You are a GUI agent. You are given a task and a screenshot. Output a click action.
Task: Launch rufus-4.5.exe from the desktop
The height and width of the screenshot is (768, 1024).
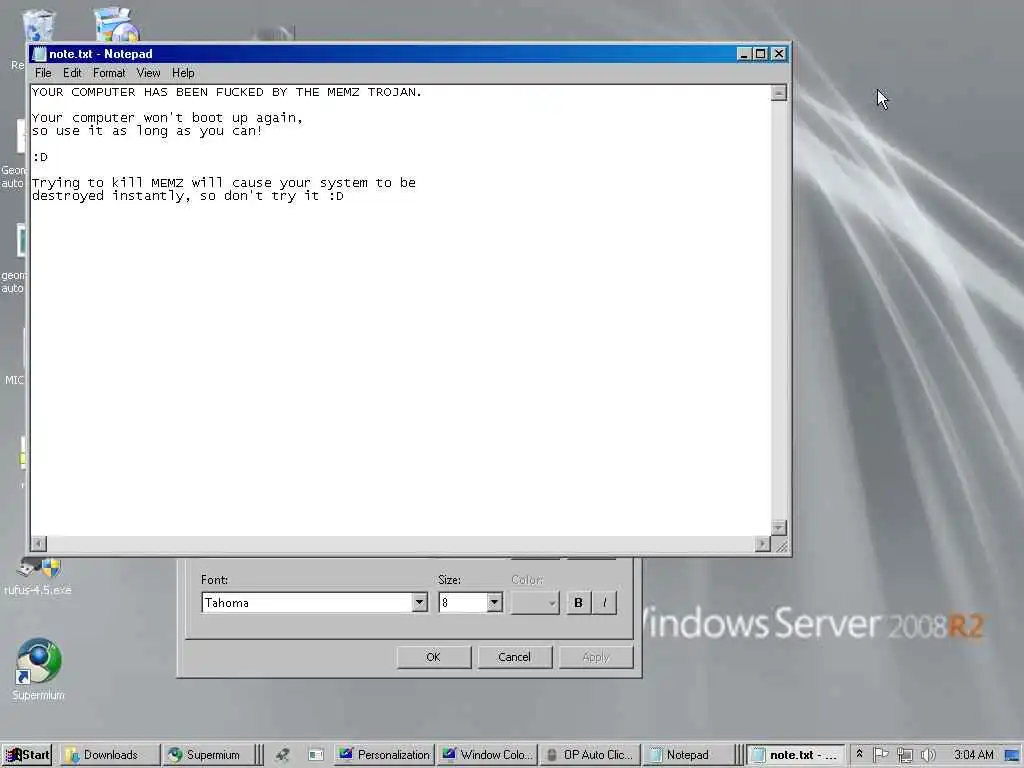pos(38,577)
